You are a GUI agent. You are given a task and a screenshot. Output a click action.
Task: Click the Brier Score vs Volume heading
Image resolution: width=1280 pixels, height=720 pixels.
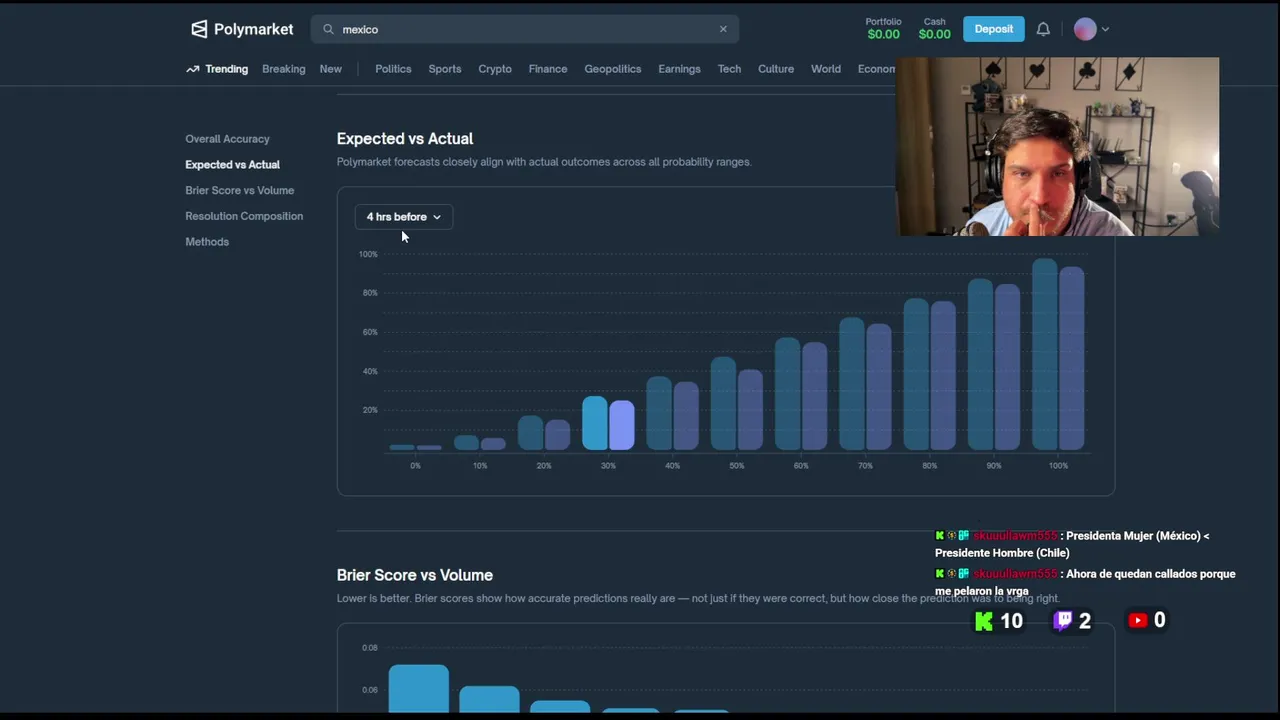pyautogui.click(x=415, y=575)
